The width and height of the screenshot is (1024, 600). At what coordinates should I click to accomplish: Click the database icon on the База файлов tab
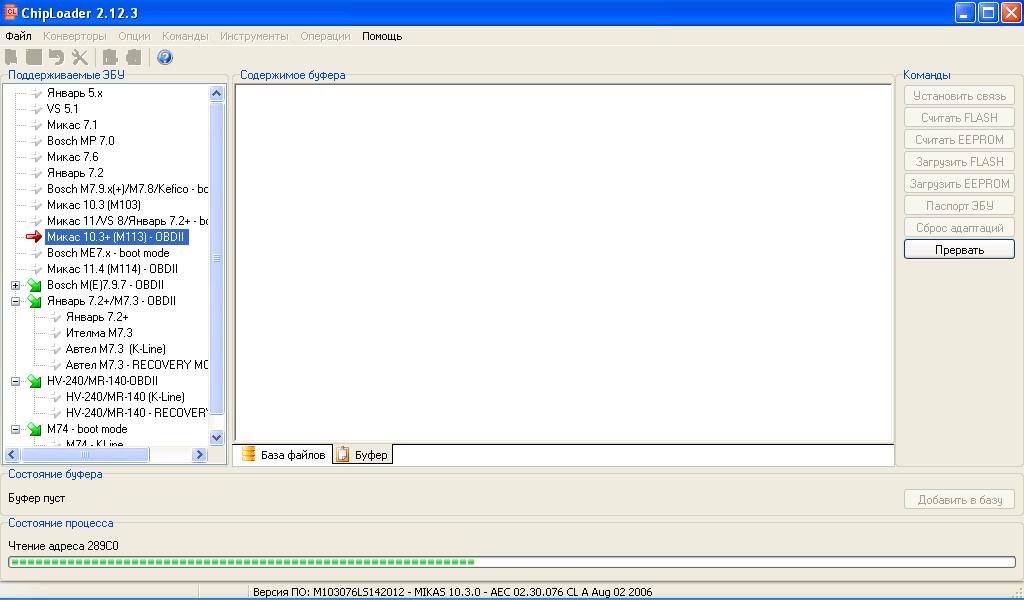click(x=248, y=454)
